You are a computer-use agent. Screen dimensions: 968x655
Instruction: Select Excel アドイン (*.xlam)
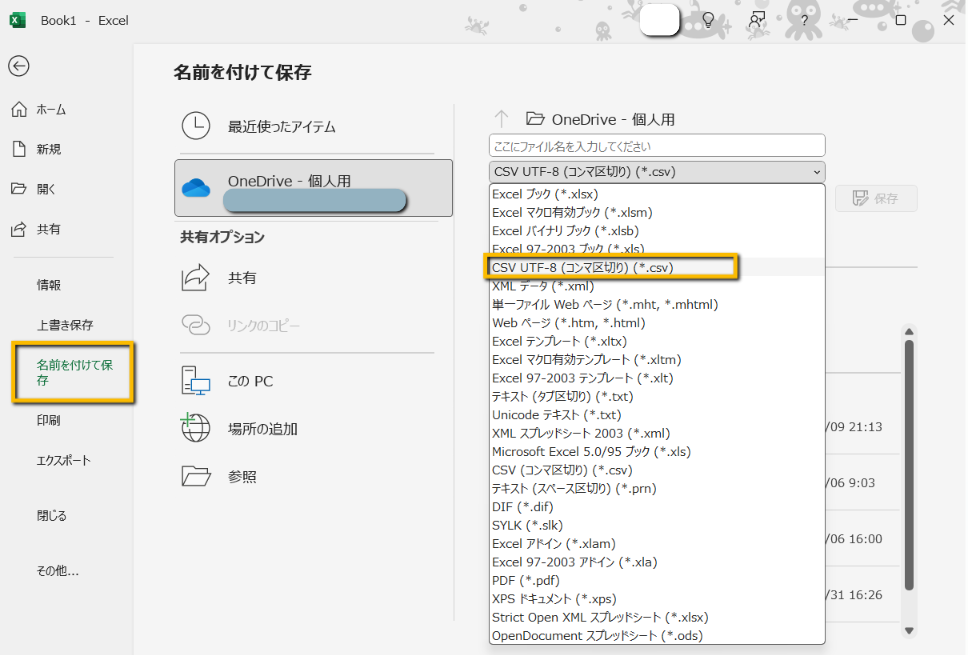657,544
